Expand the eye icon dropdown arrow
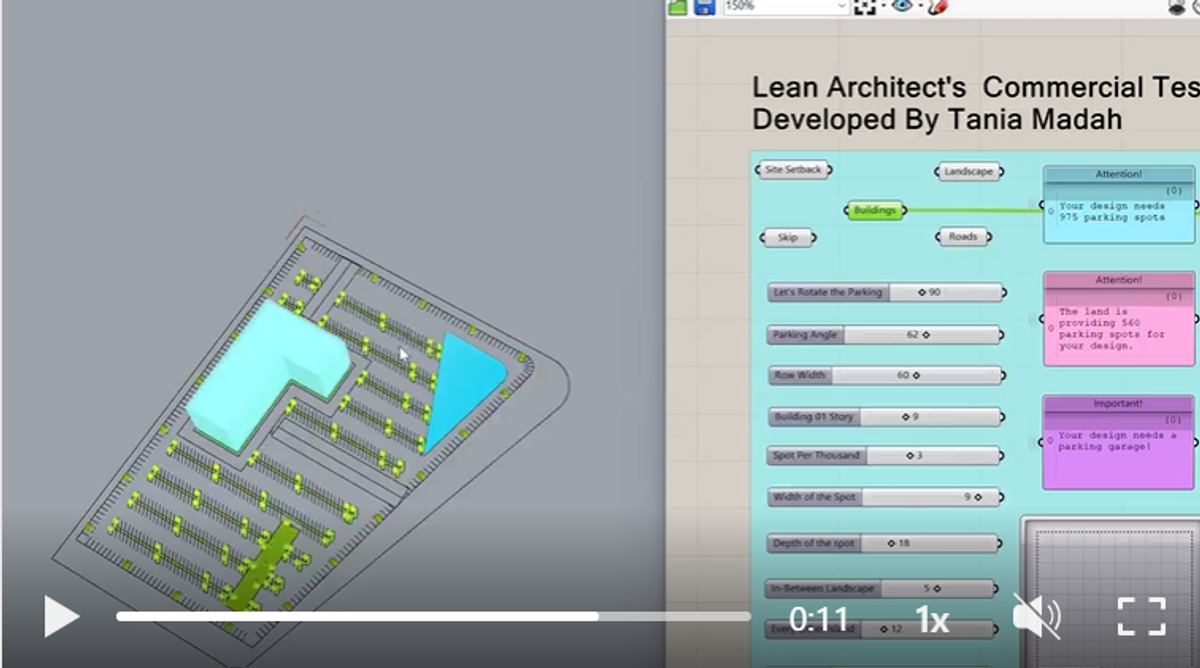Viewport: 1200px width, 668px height. point(919,6)
